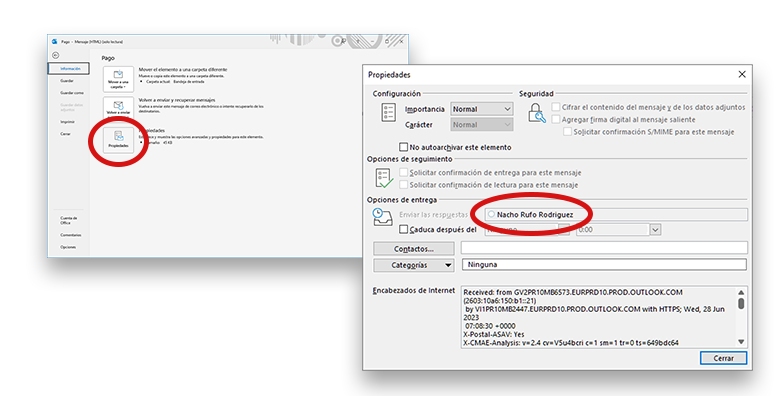This screenshot has width=781, height=396.
Task: Select Imprimir in the Backstage menu
Action: pos(67,122)
